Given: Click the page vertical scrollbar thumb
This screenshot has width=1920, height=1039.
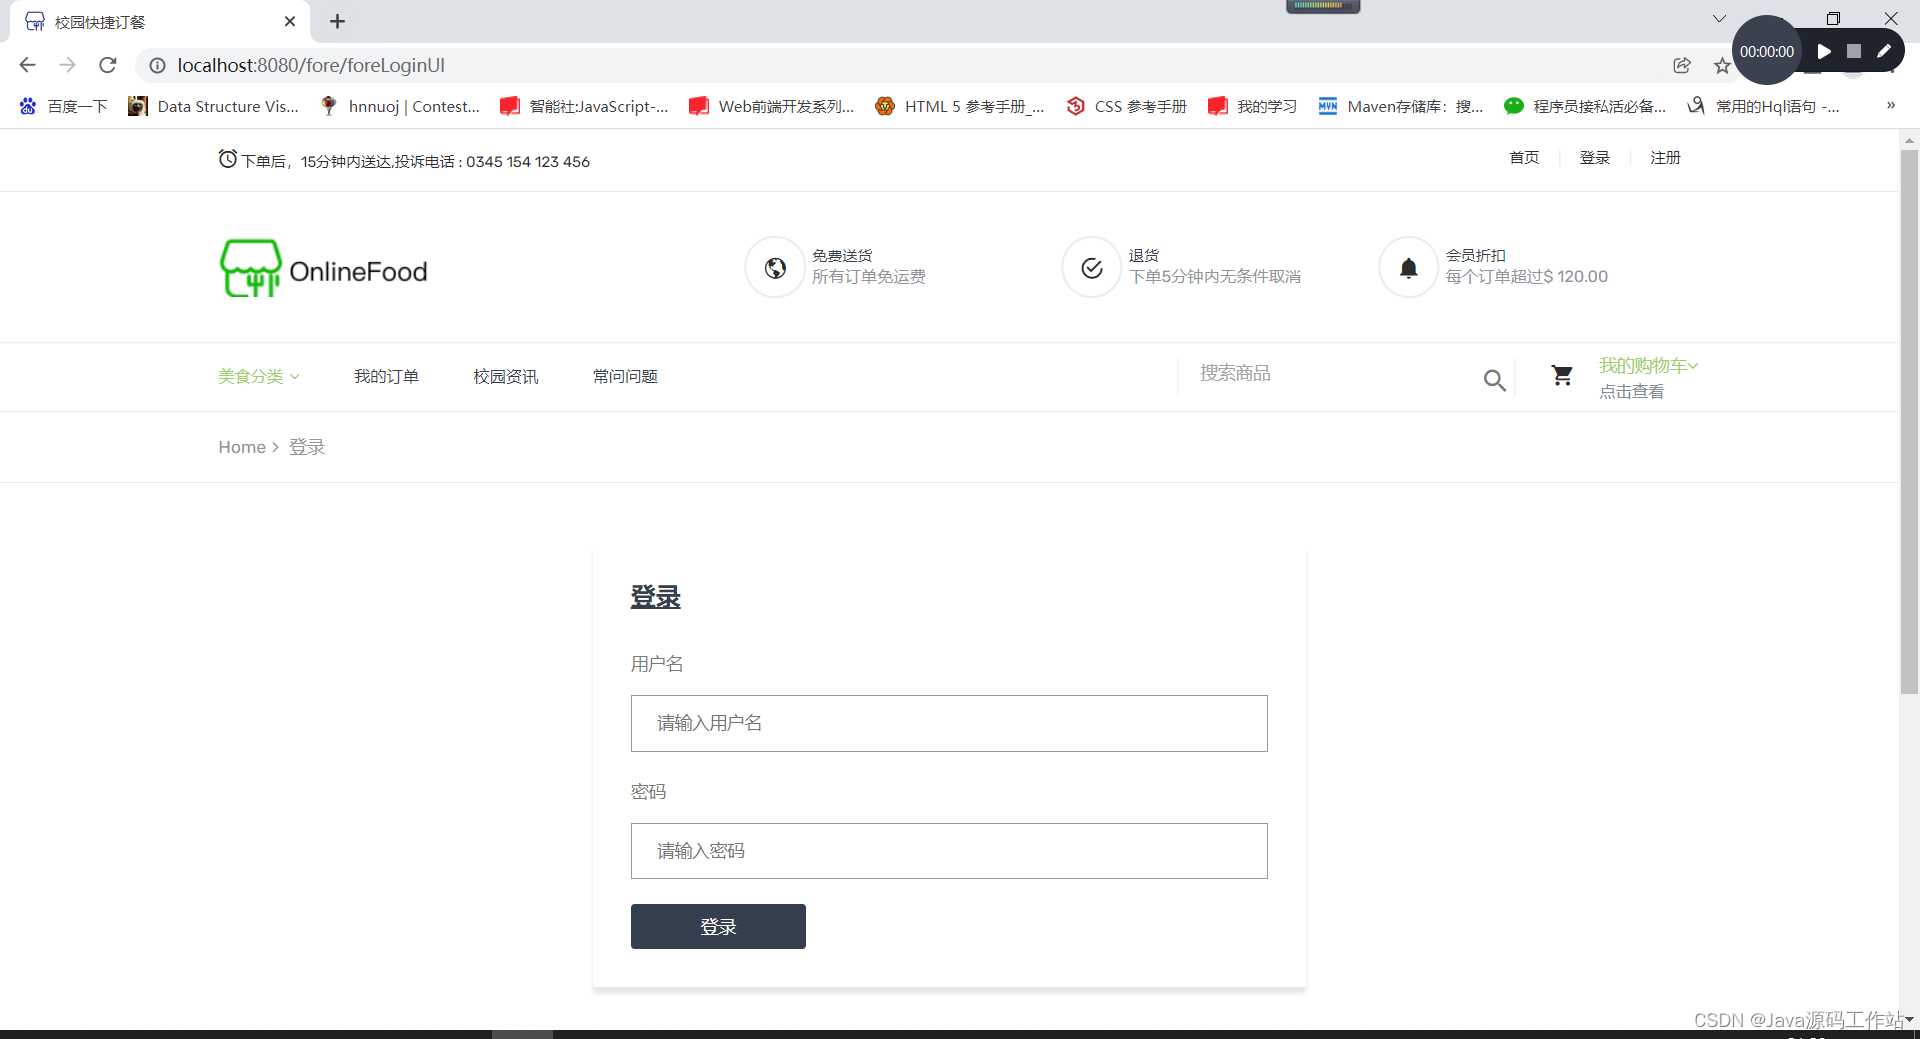Looking at the screenshot, I should tap(1909, 420).
